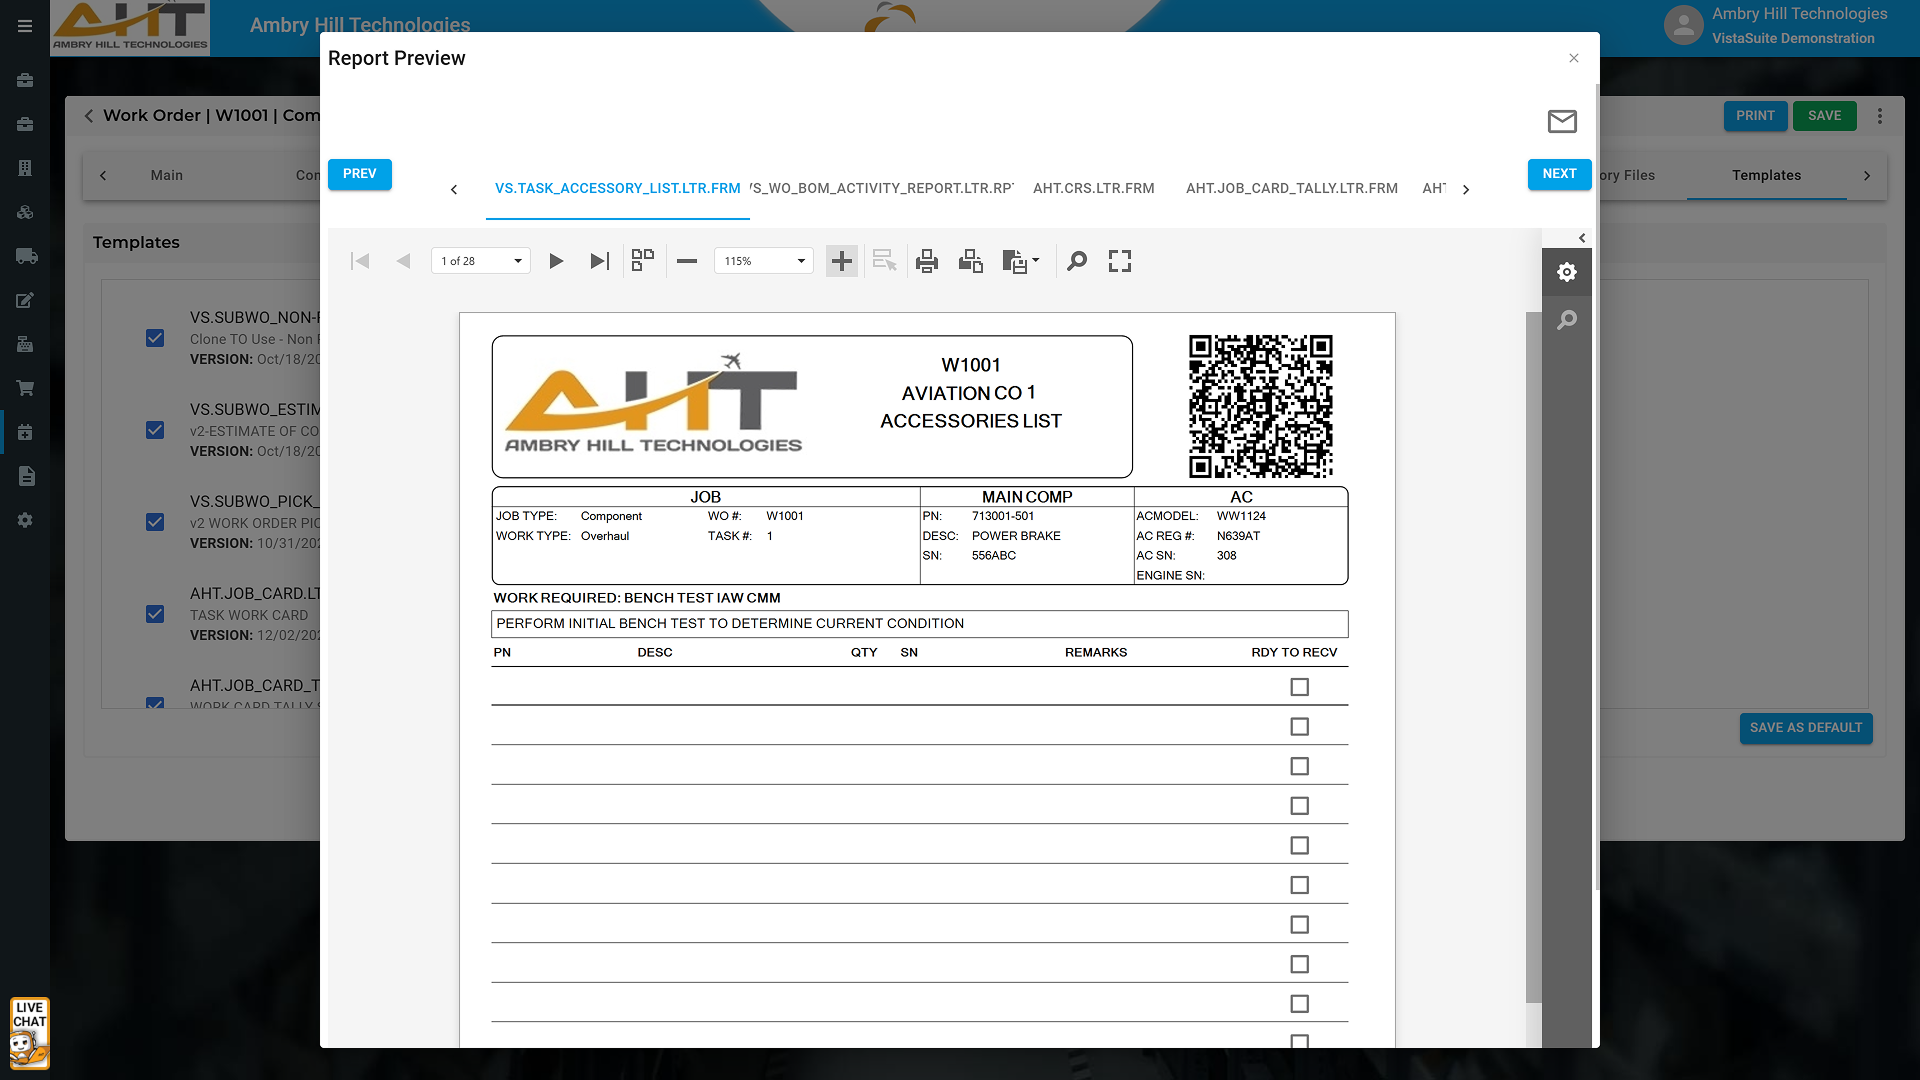Select the AHT.JOB_CARD_TALLY.LTR.FRM tab
The height and width of the screenshot is (1080, 1920).
1291,188
